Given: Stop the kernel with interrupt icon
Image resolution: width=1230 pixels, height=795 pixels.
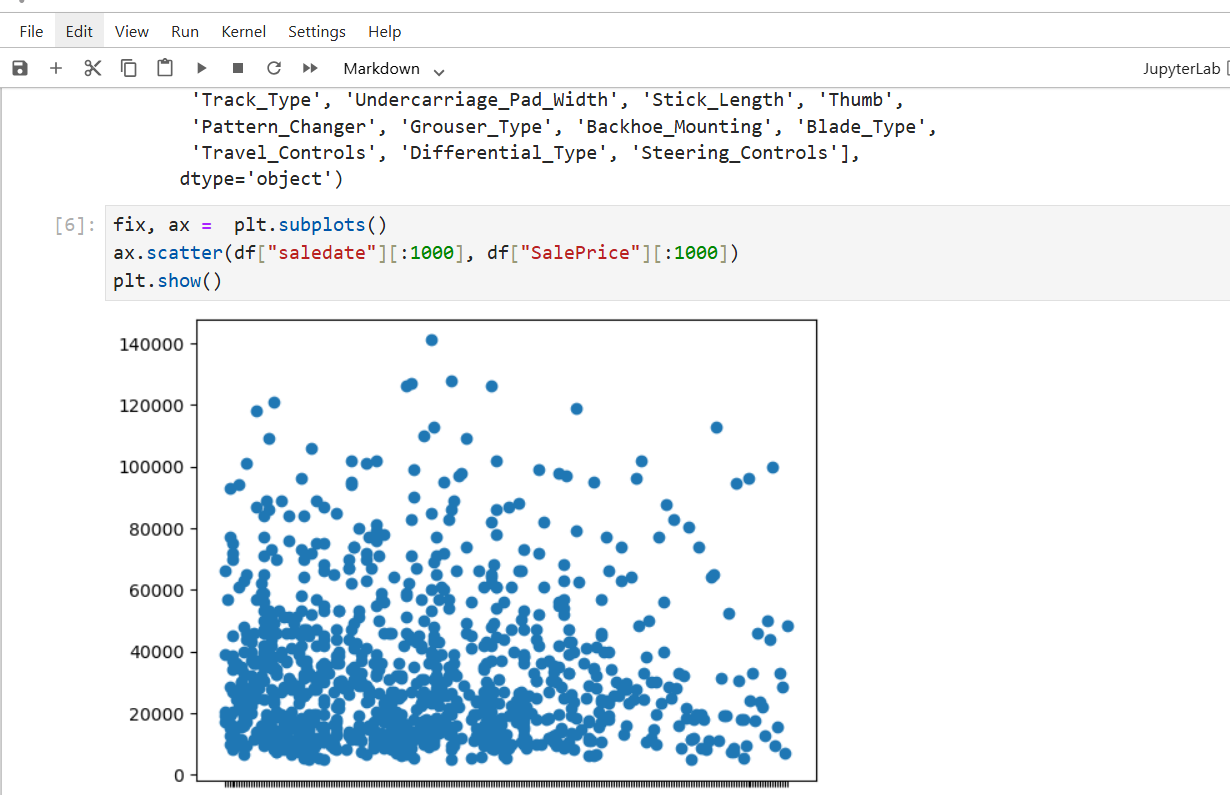Looking at the screenshot, I should [238, 68].
